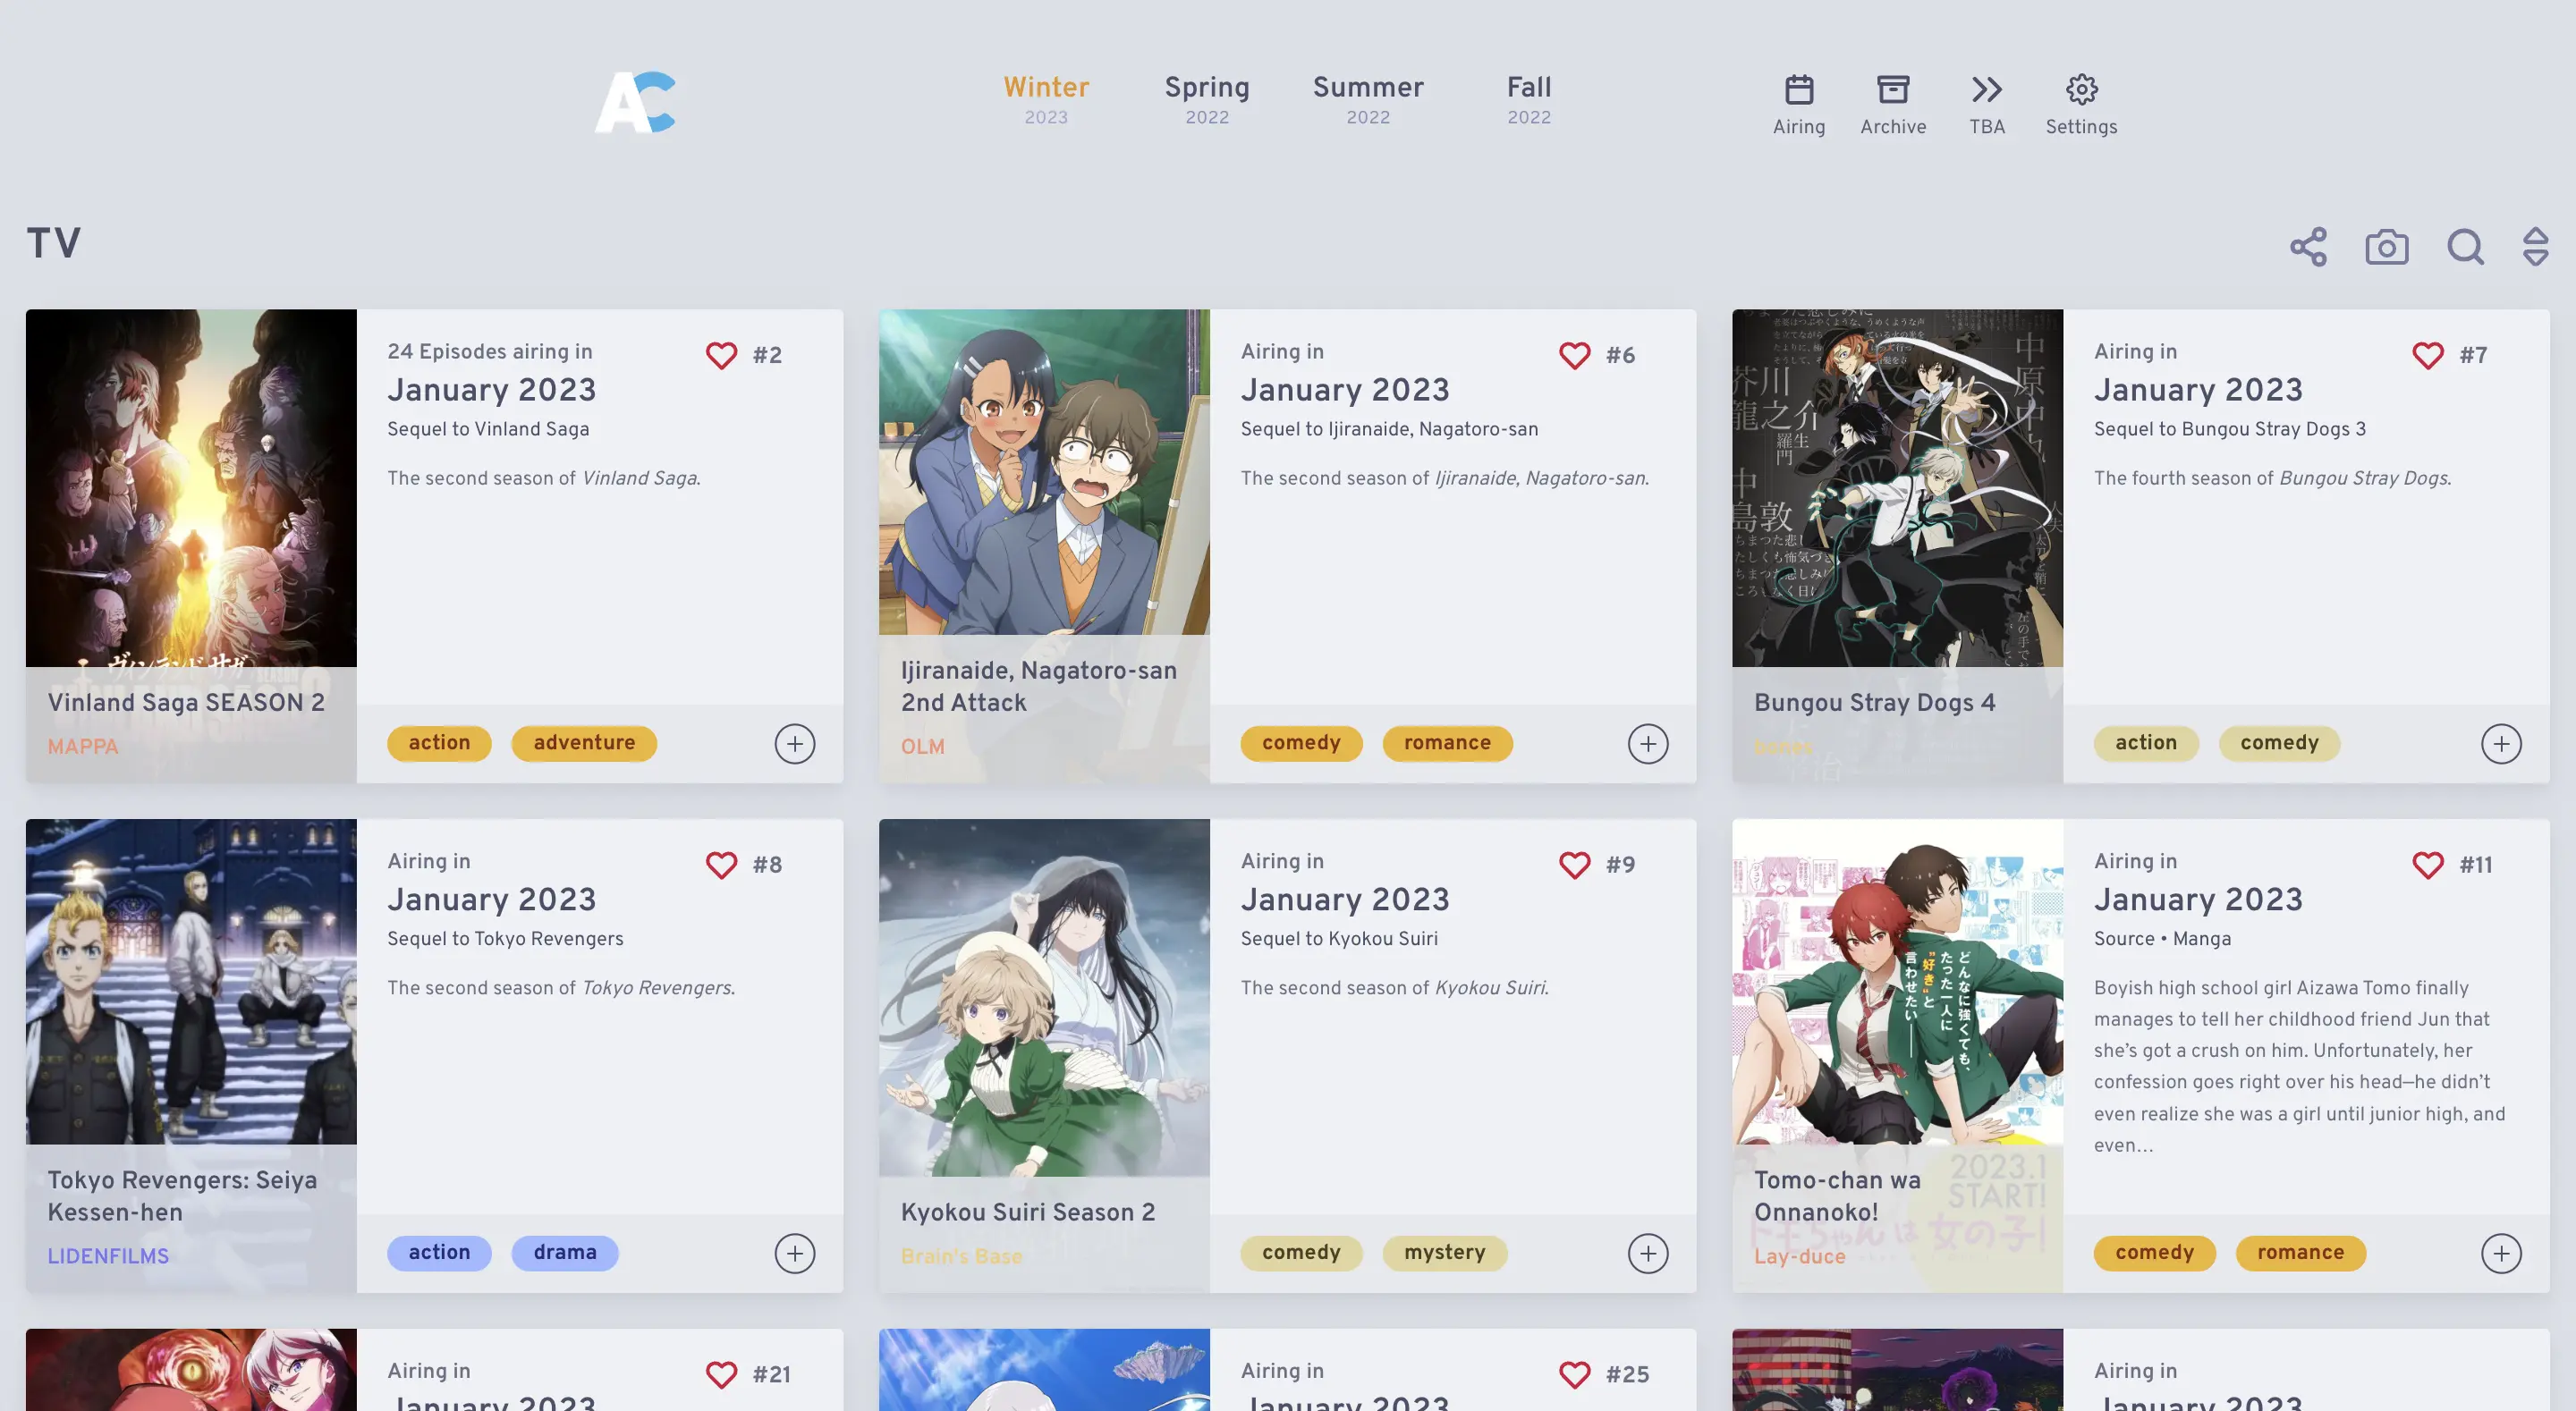Switch to Fall 2022 season tab
Viewport: 2576px width, 1411px height.
click(x=1529, y=99)
